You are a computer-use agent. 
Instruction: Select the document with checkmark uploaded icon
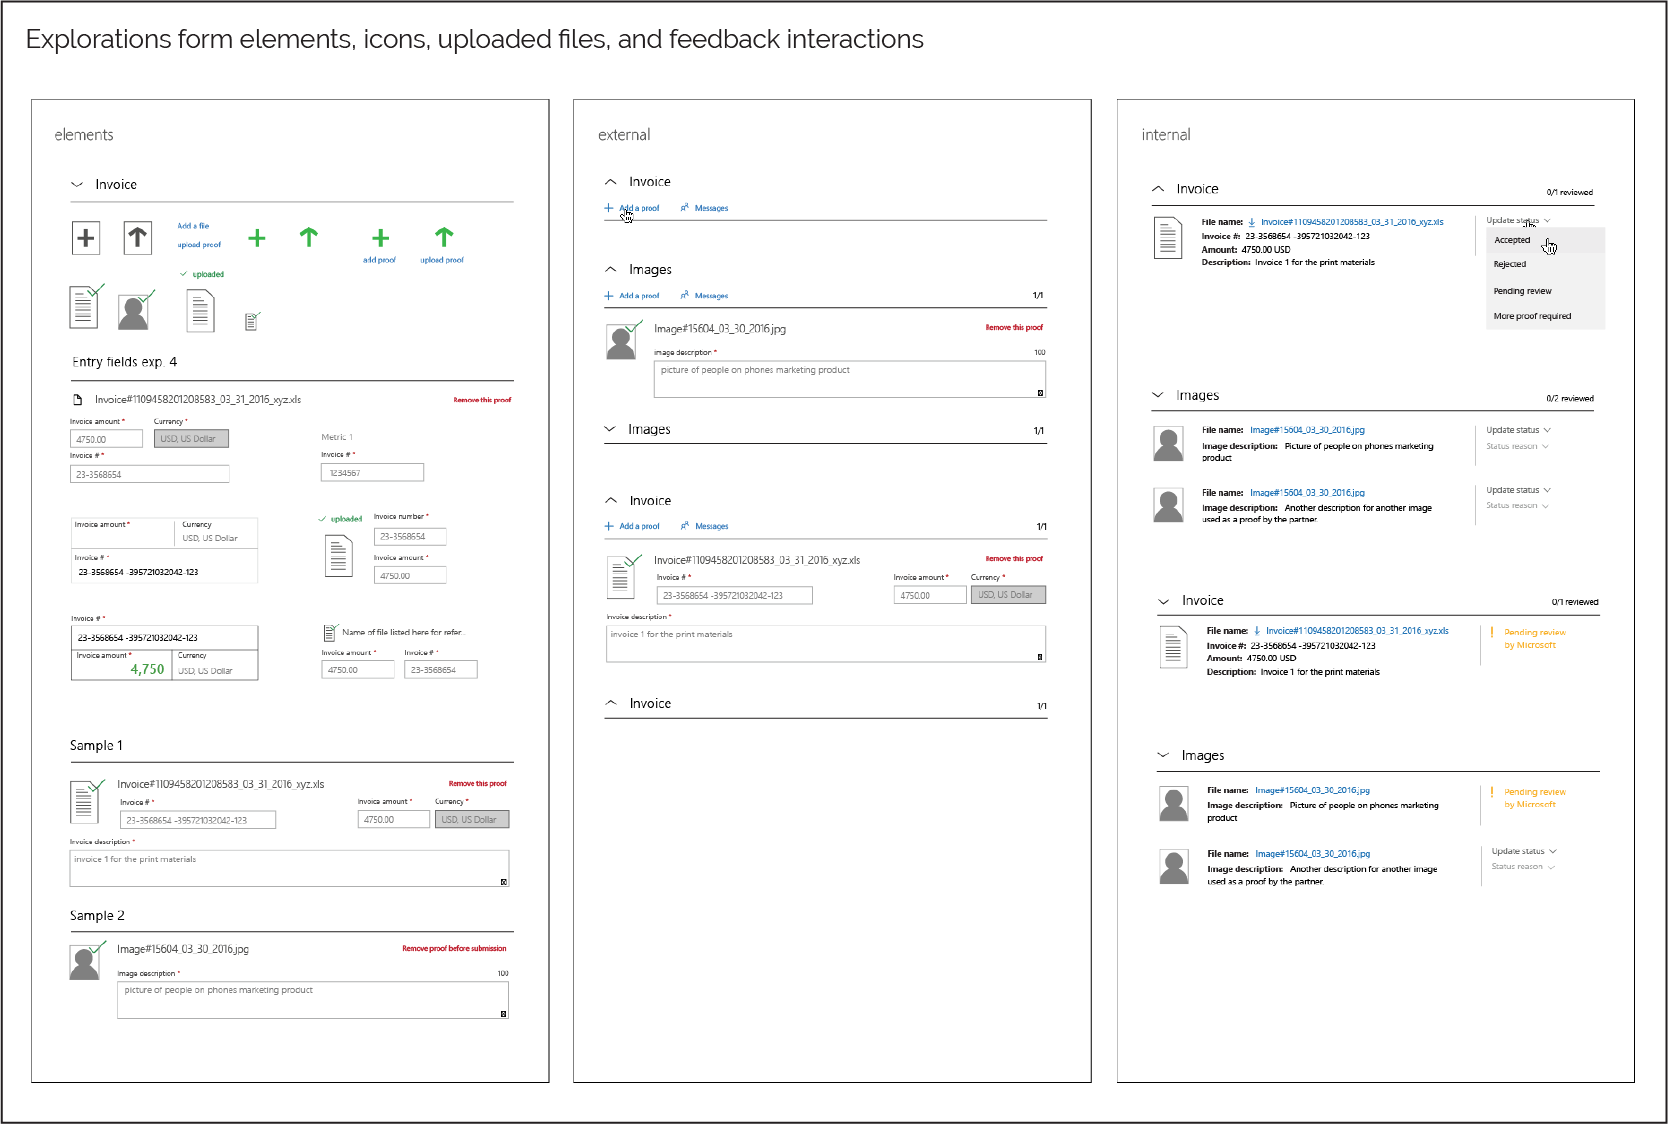pyautogui.click(x=85, y=307)
